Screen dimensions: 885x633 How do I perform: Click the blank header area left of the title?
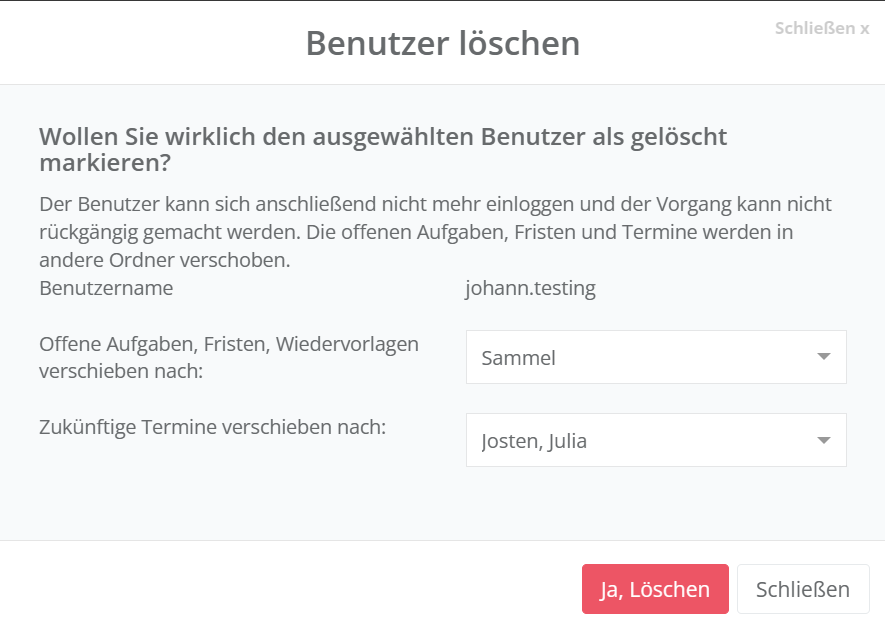pyautogui.click(x=150, y=44)
